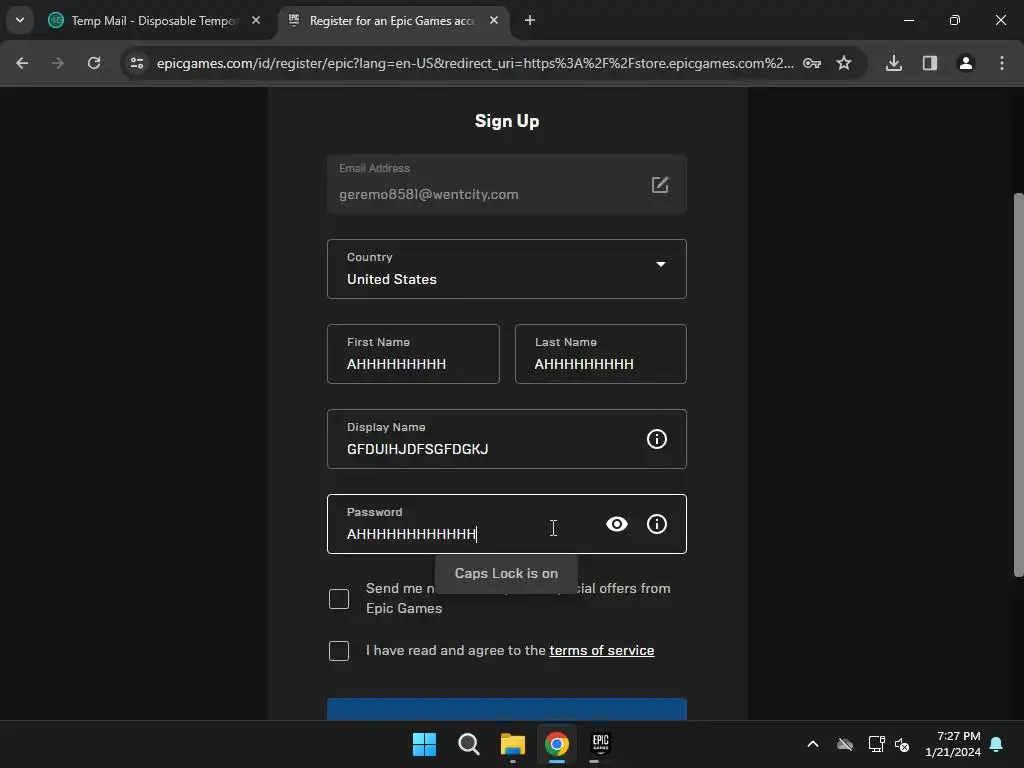Open Windows taskbar search
This screenshot has width=1024, height=768.
point(469,744)
